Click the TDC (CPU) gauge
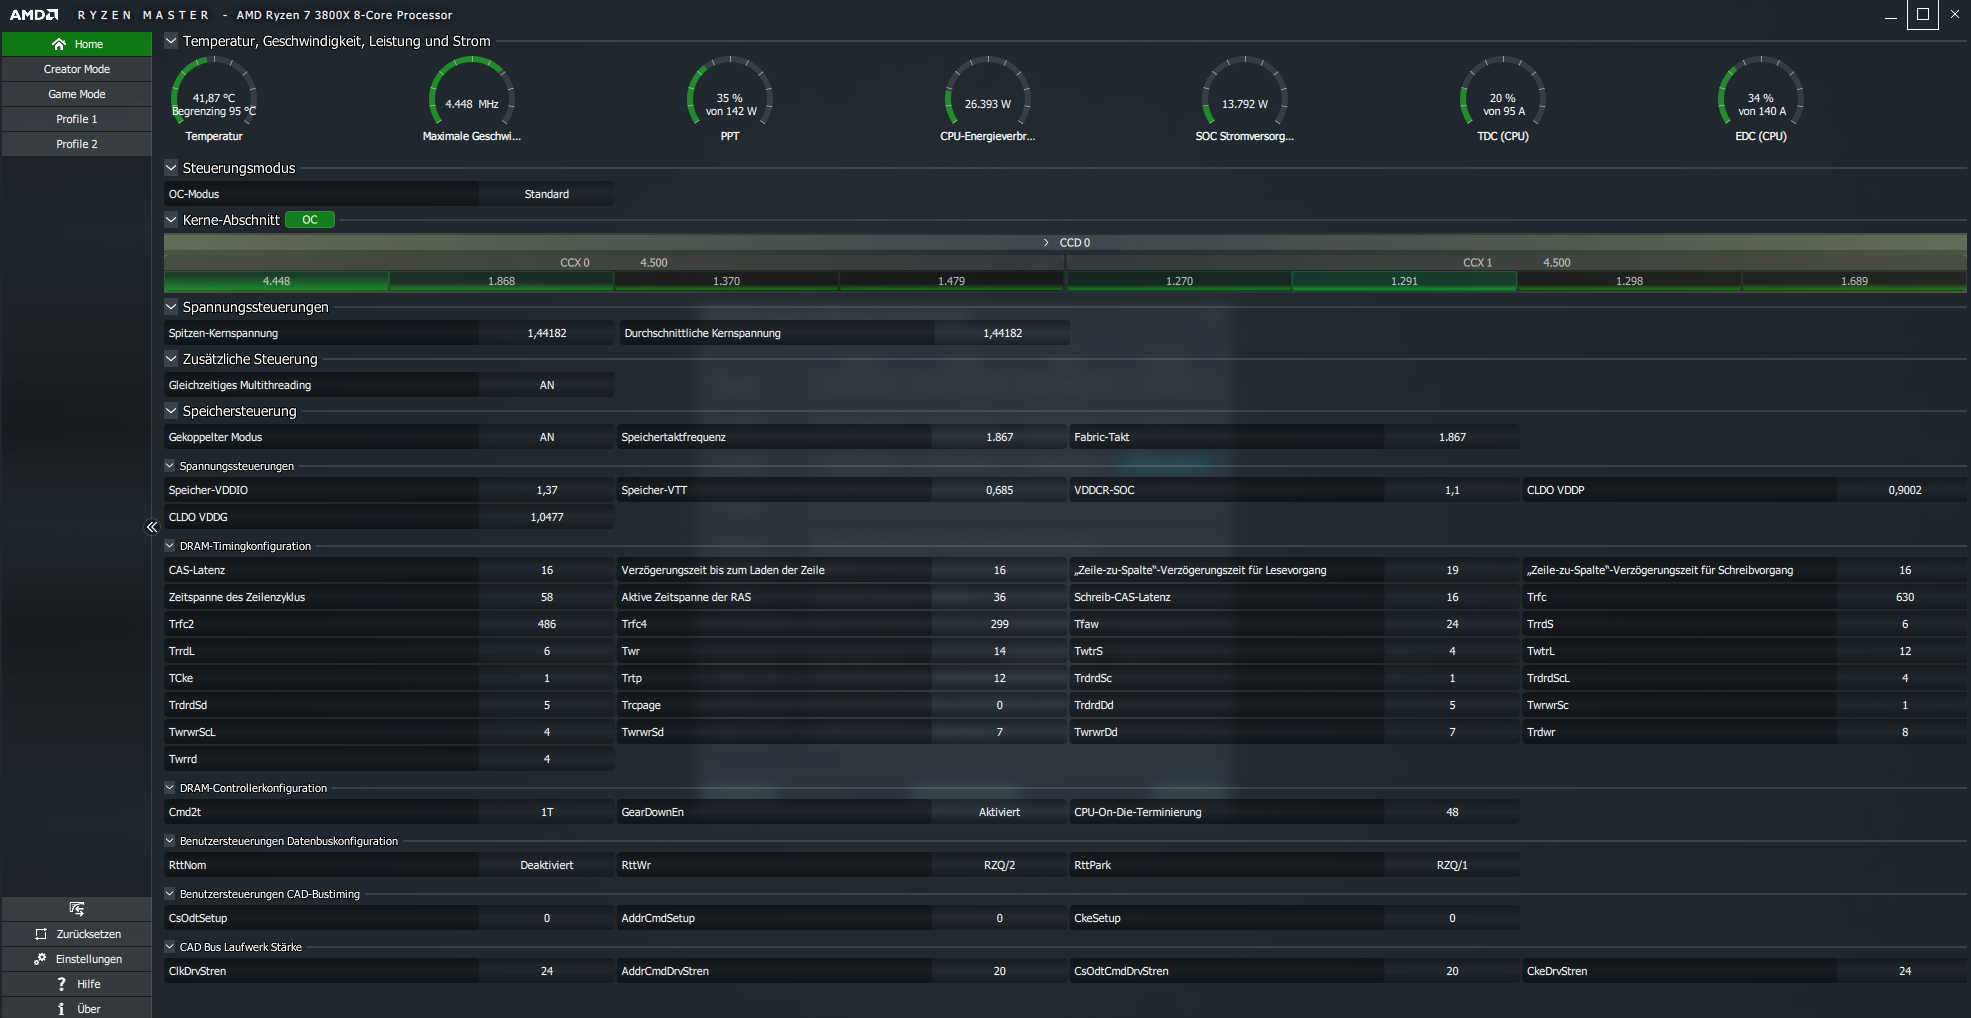Image resolution: width=1971 pixels, height=1018 pixels. (1503, 100)
